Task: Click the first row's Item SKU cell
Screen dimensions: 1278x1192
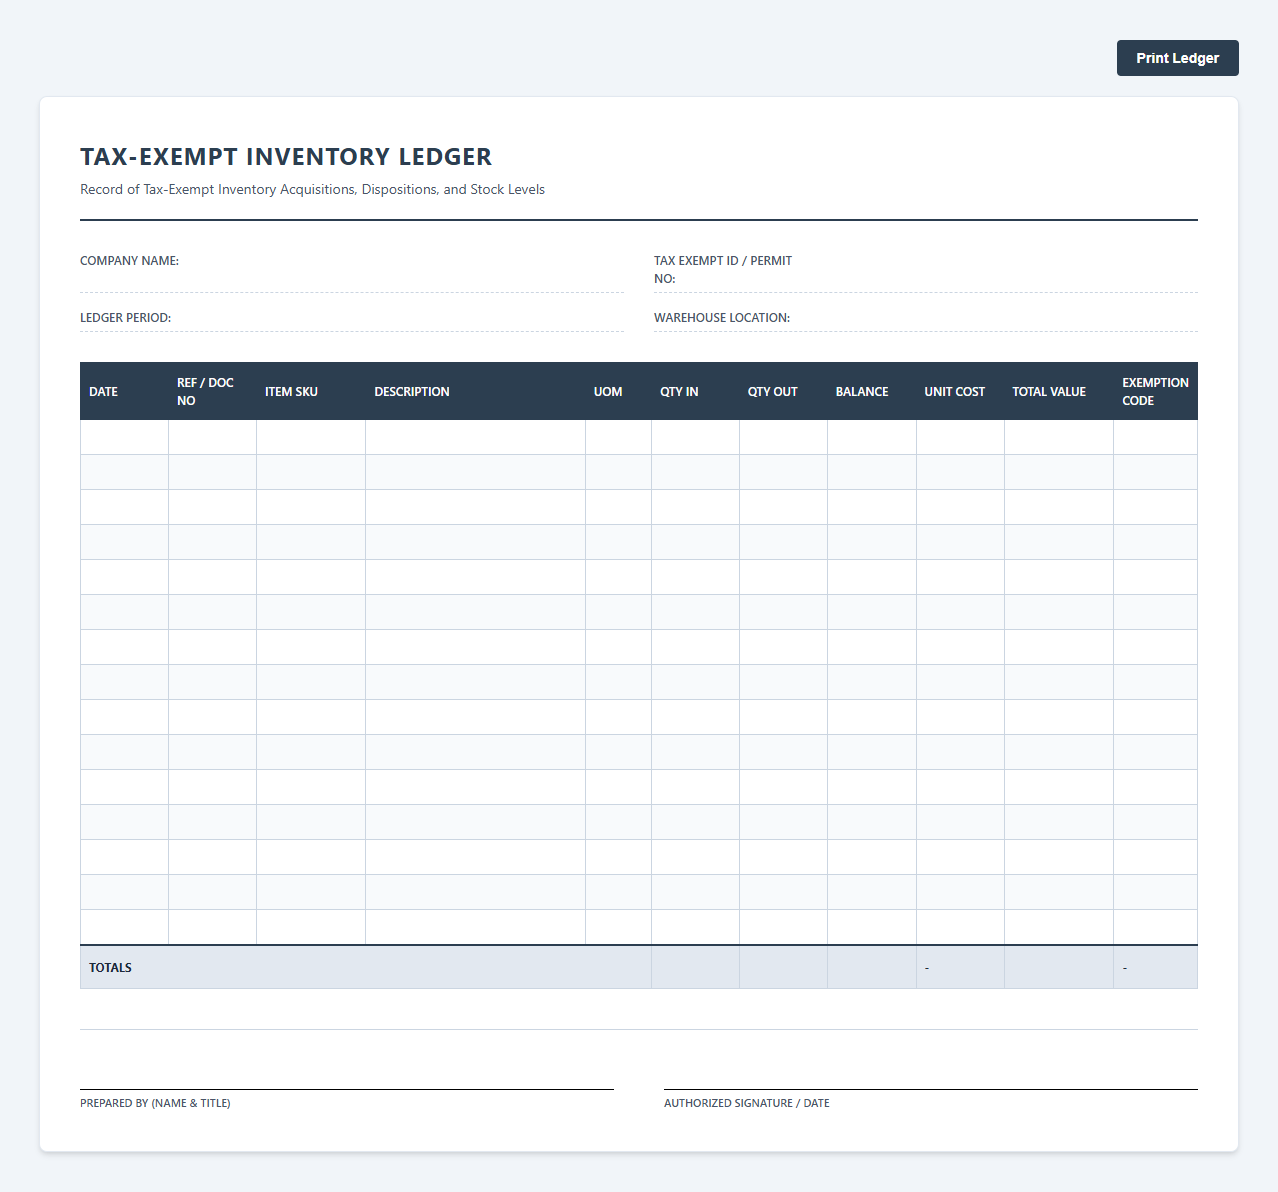Action: (x=310, y=437)
